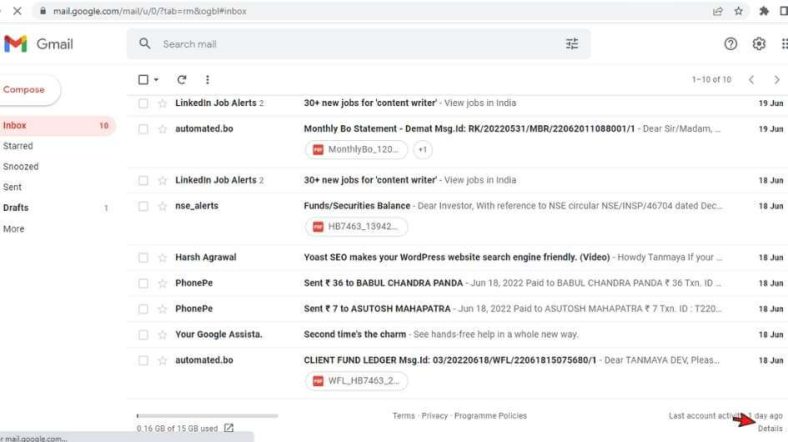The width and height of the screenshot is (788, 442).
Task: Star the Harsh Agrawal email
Action: (162, 257)
